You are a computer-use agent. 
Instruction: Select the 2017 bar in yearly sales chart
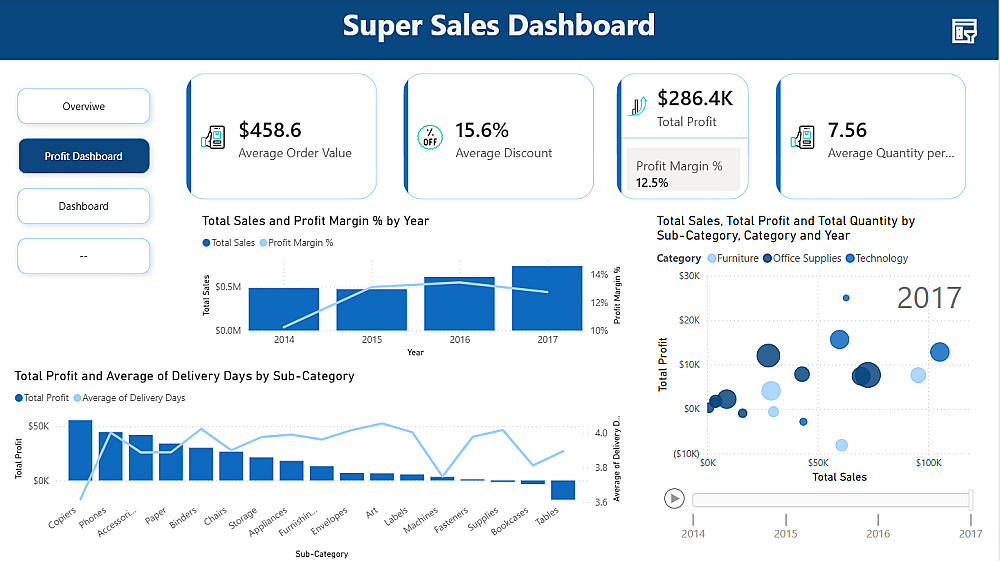[x=547, y=298]
